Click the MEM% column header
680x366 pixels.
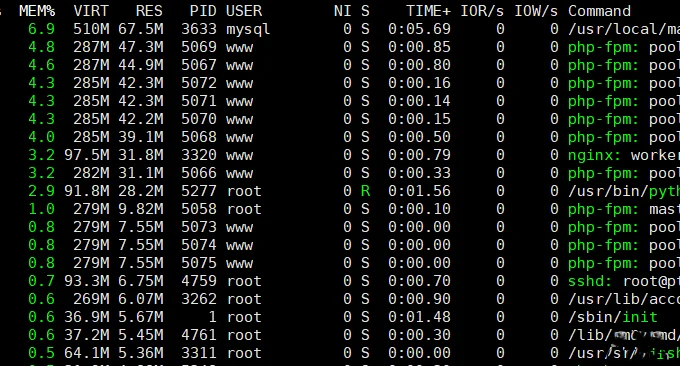click(x=37, y=11)
